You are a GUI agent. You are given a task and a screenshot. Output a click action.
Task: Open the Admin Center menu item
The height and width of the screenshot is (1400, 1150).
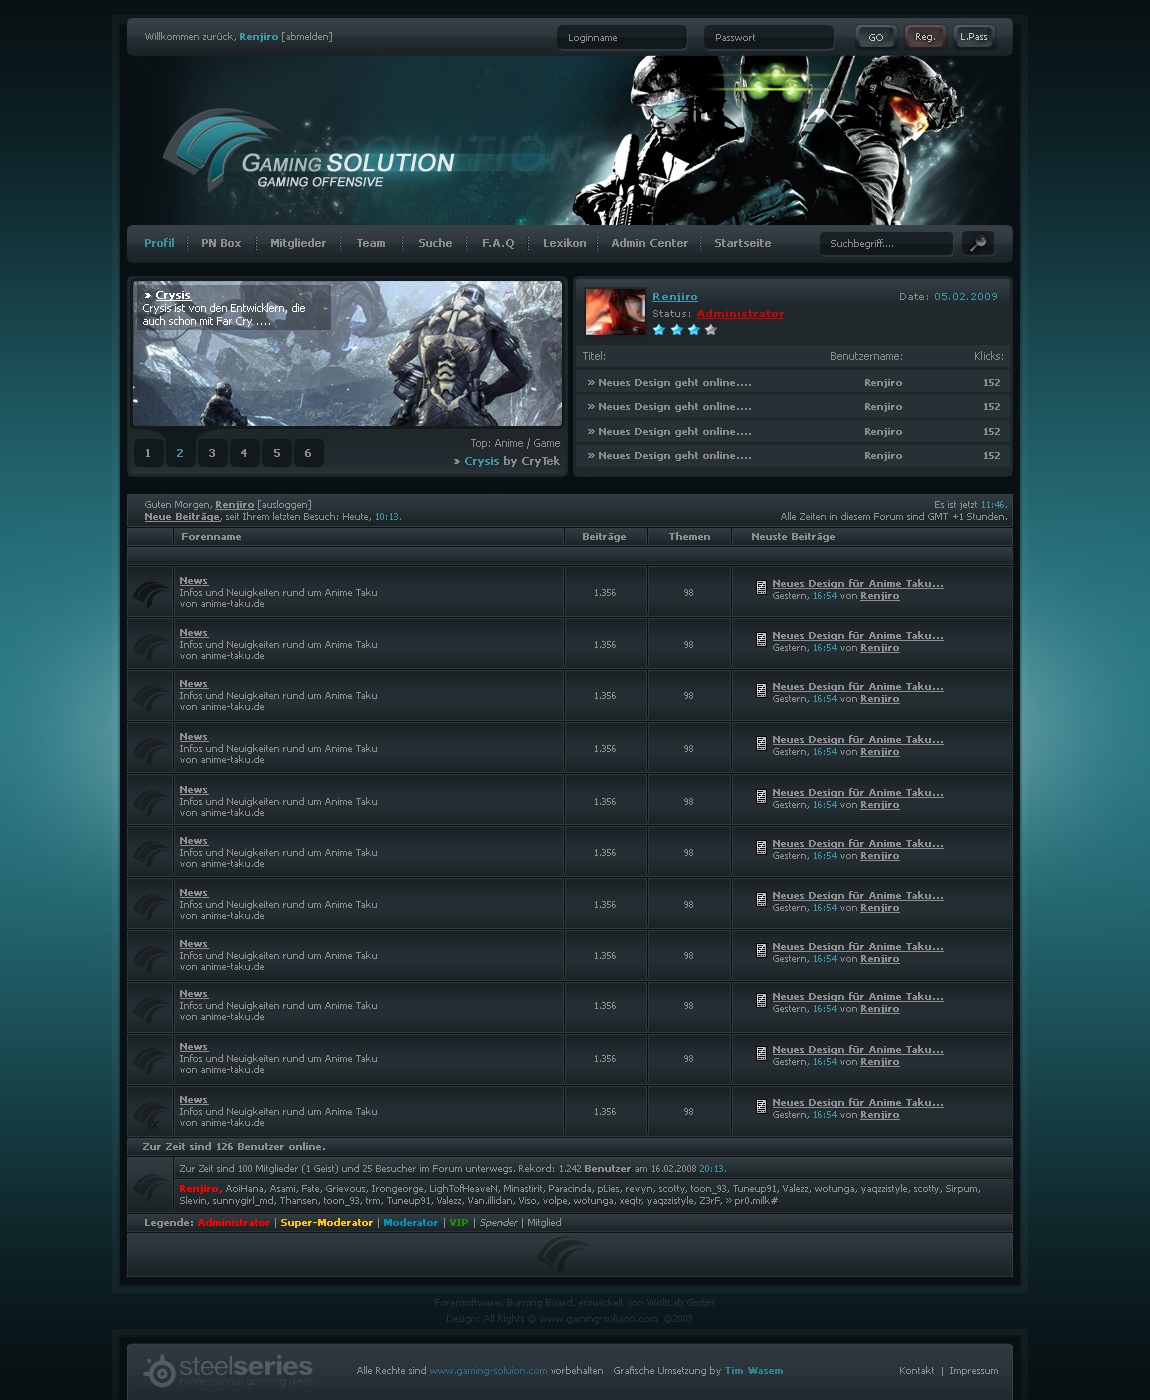pos(650,243)
